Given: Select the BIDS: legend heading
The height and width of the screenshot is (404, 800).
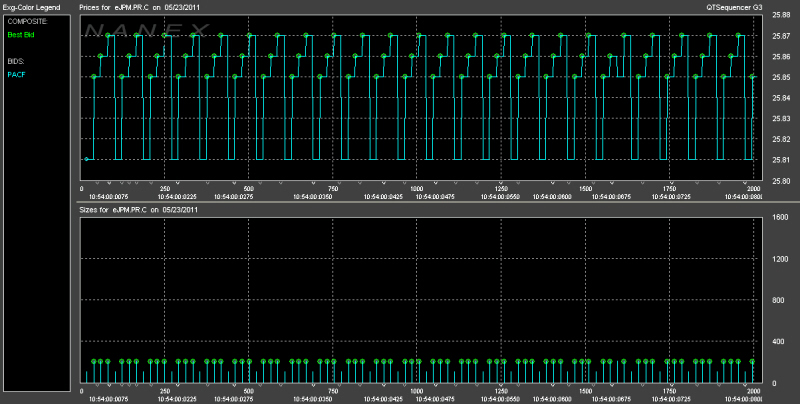Looking at the screenshot, I should (x=16, y=61).
